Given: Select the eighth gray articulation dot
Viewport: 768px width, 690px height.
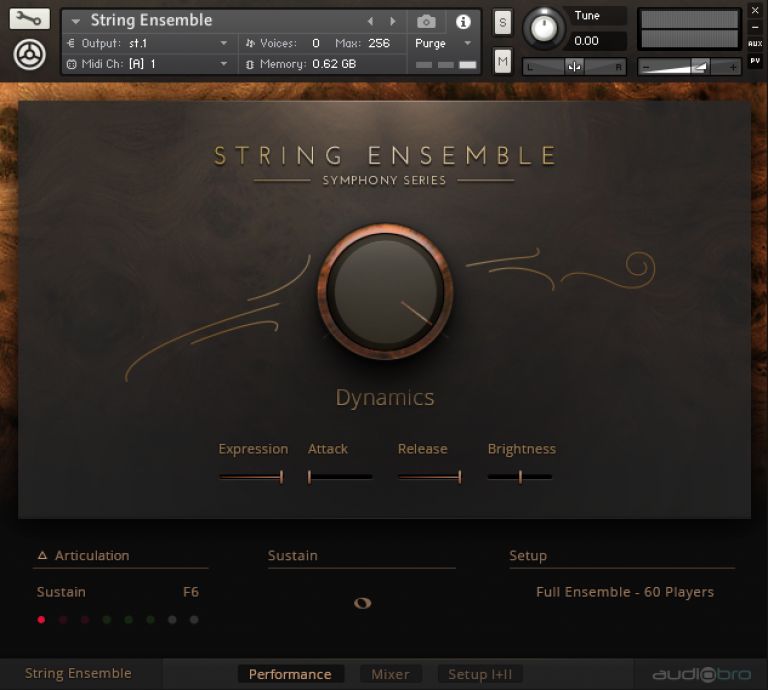Looking at the screenshot, I should (x=194, y=620).
